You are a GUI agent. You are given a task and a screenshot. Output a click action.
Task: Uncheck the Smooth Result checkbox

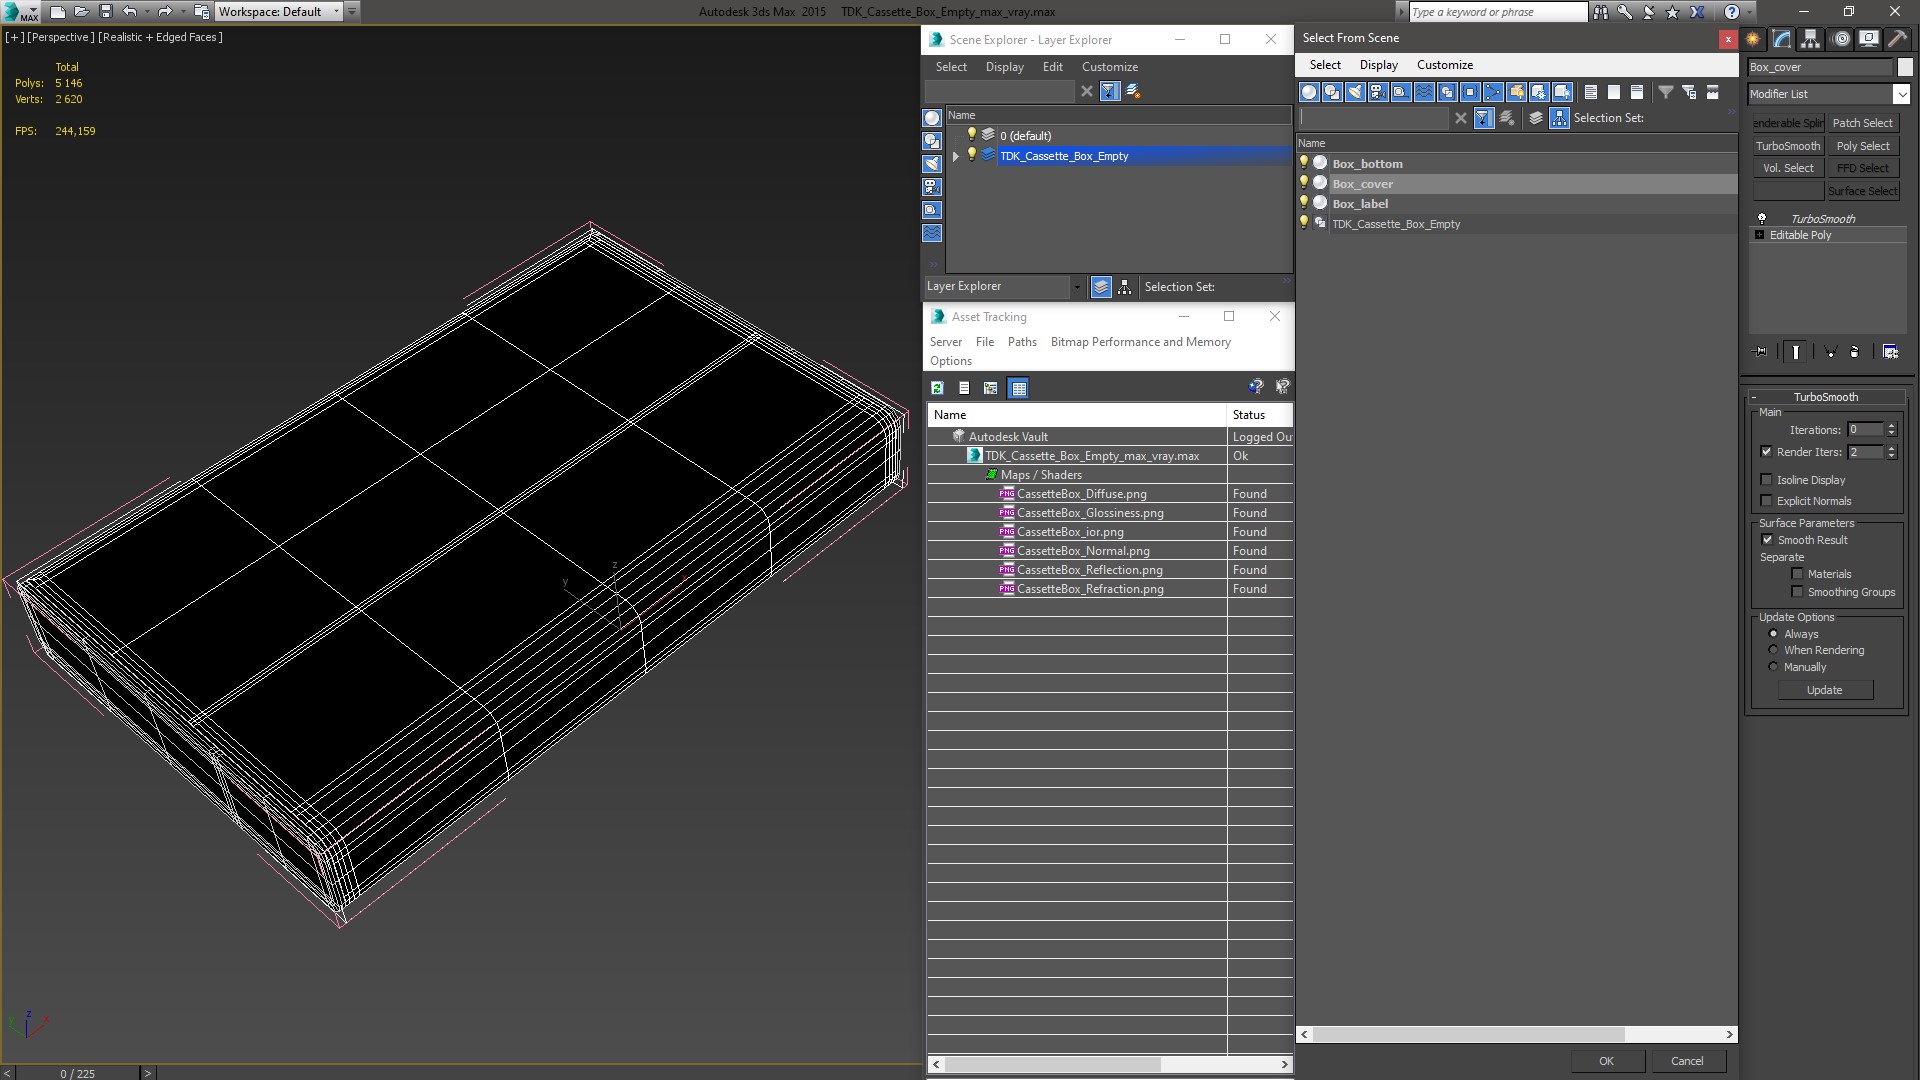pos(1767,540)
